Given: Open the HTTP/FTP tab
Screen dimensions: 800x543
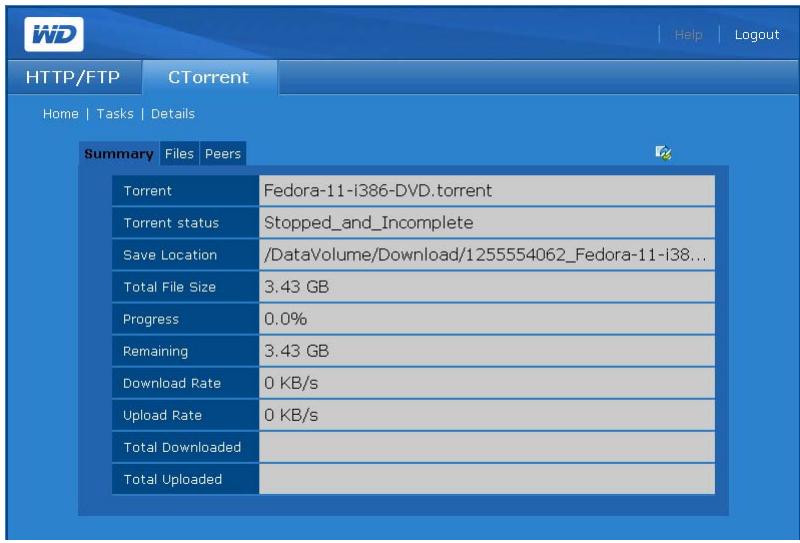Looking at the screenshot, I should point(73,77).
